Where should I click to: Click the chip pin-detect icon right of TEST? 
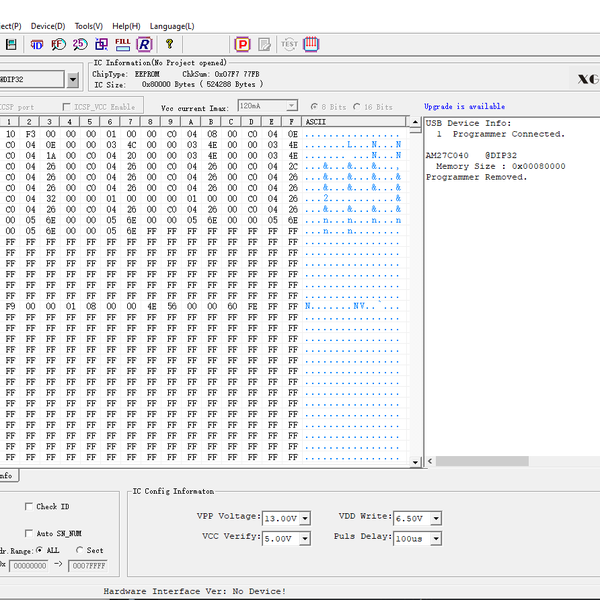(311, 44)
